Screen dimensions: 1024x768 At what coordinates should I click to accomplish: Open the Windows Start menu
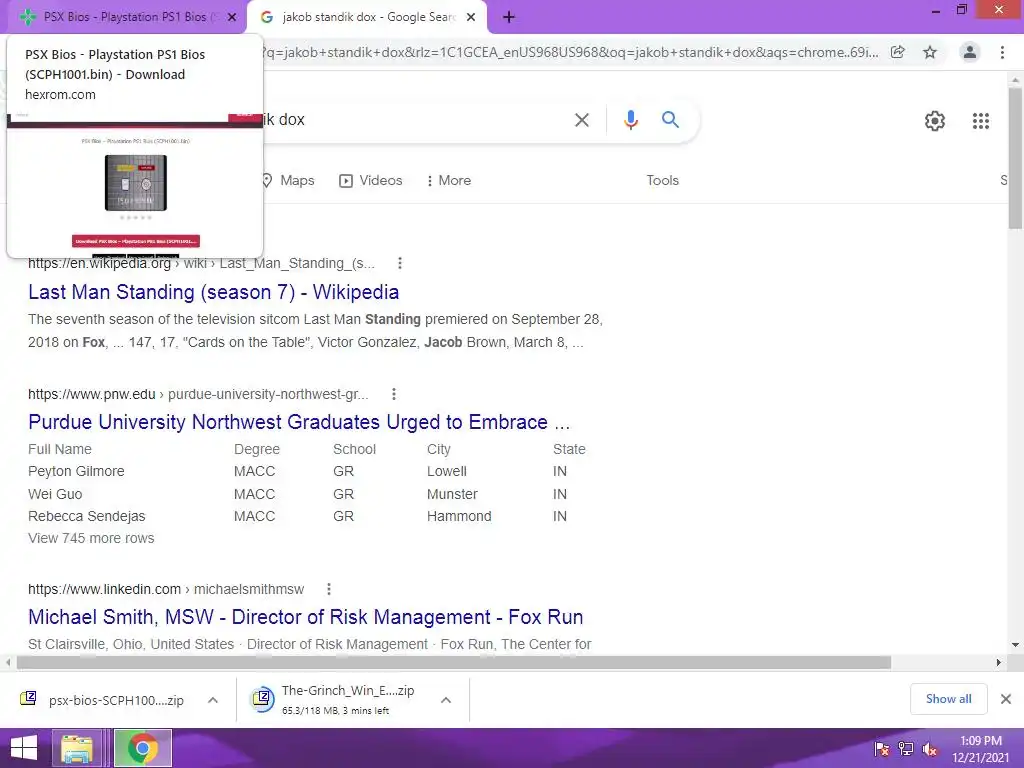[x=24, y=748]
